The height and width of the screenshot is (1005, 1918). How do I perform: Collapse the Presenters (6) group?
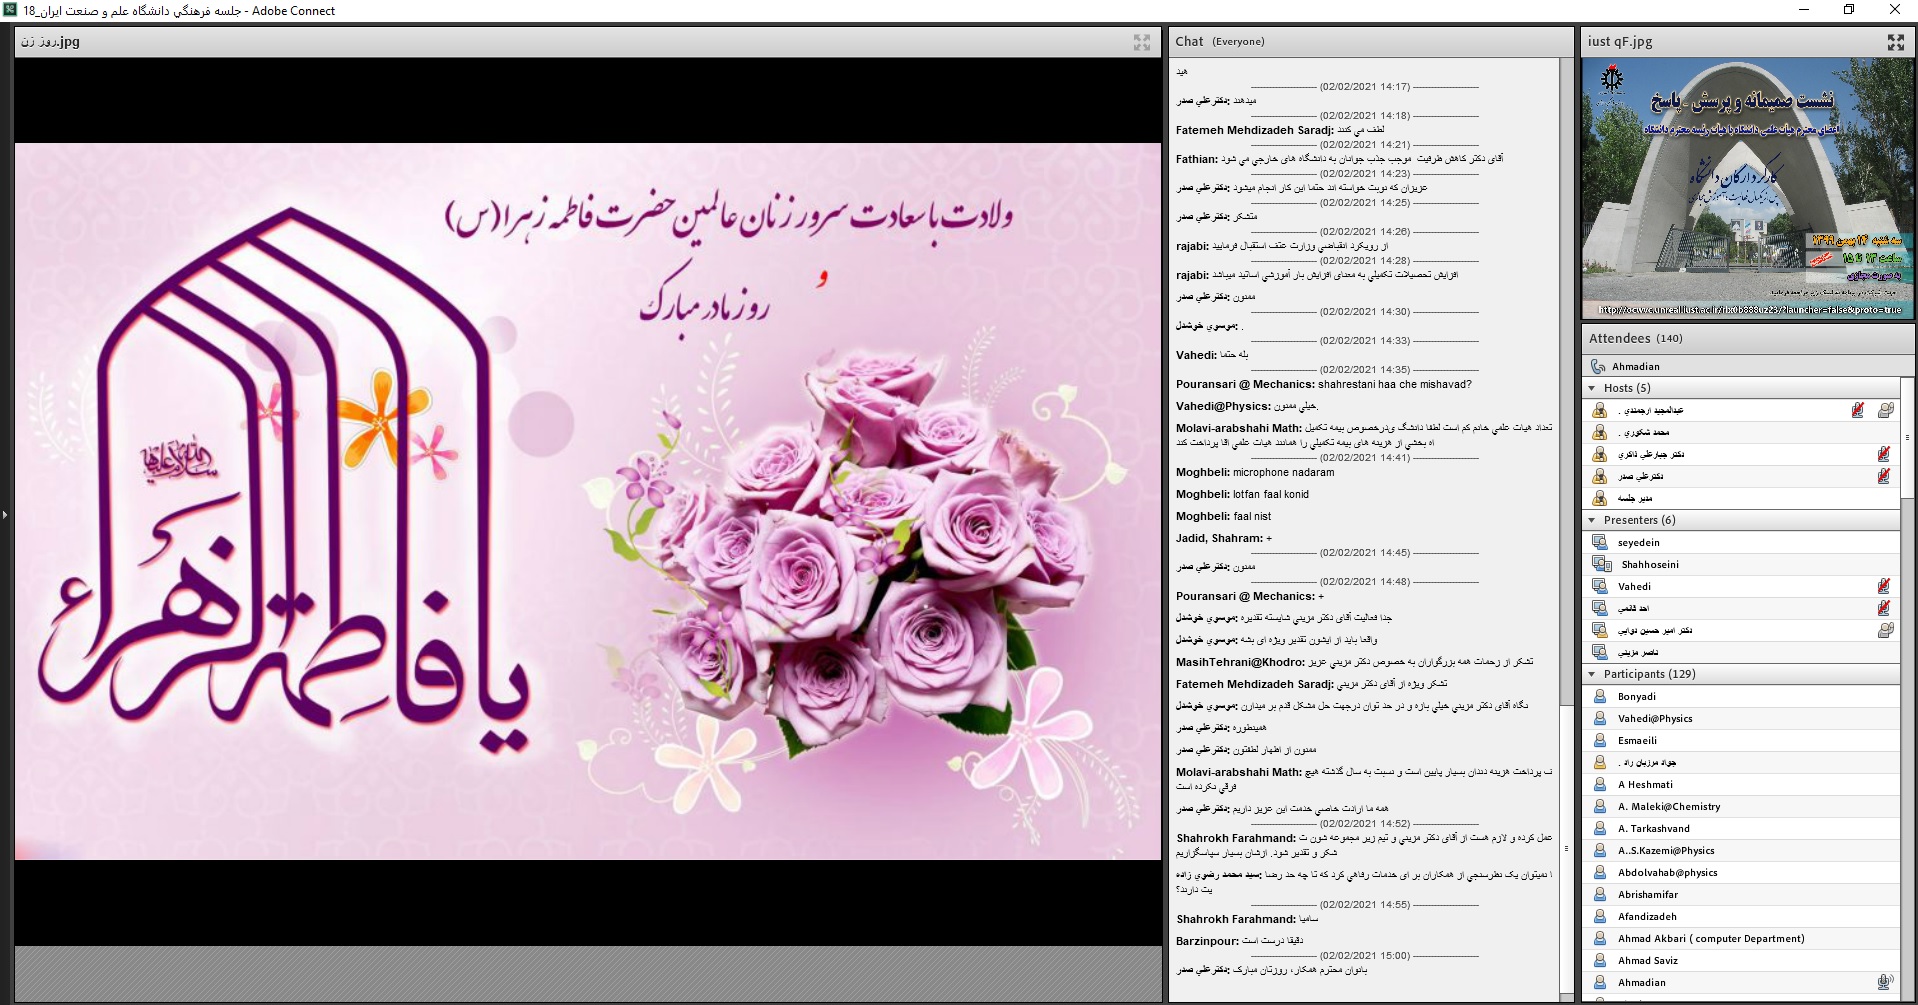1592,520
